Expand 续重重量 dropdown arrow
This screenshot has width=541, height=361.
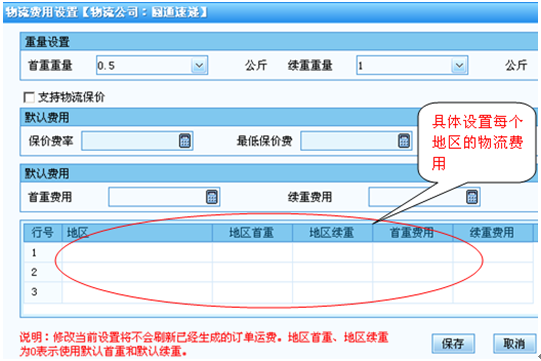(459, 65)
